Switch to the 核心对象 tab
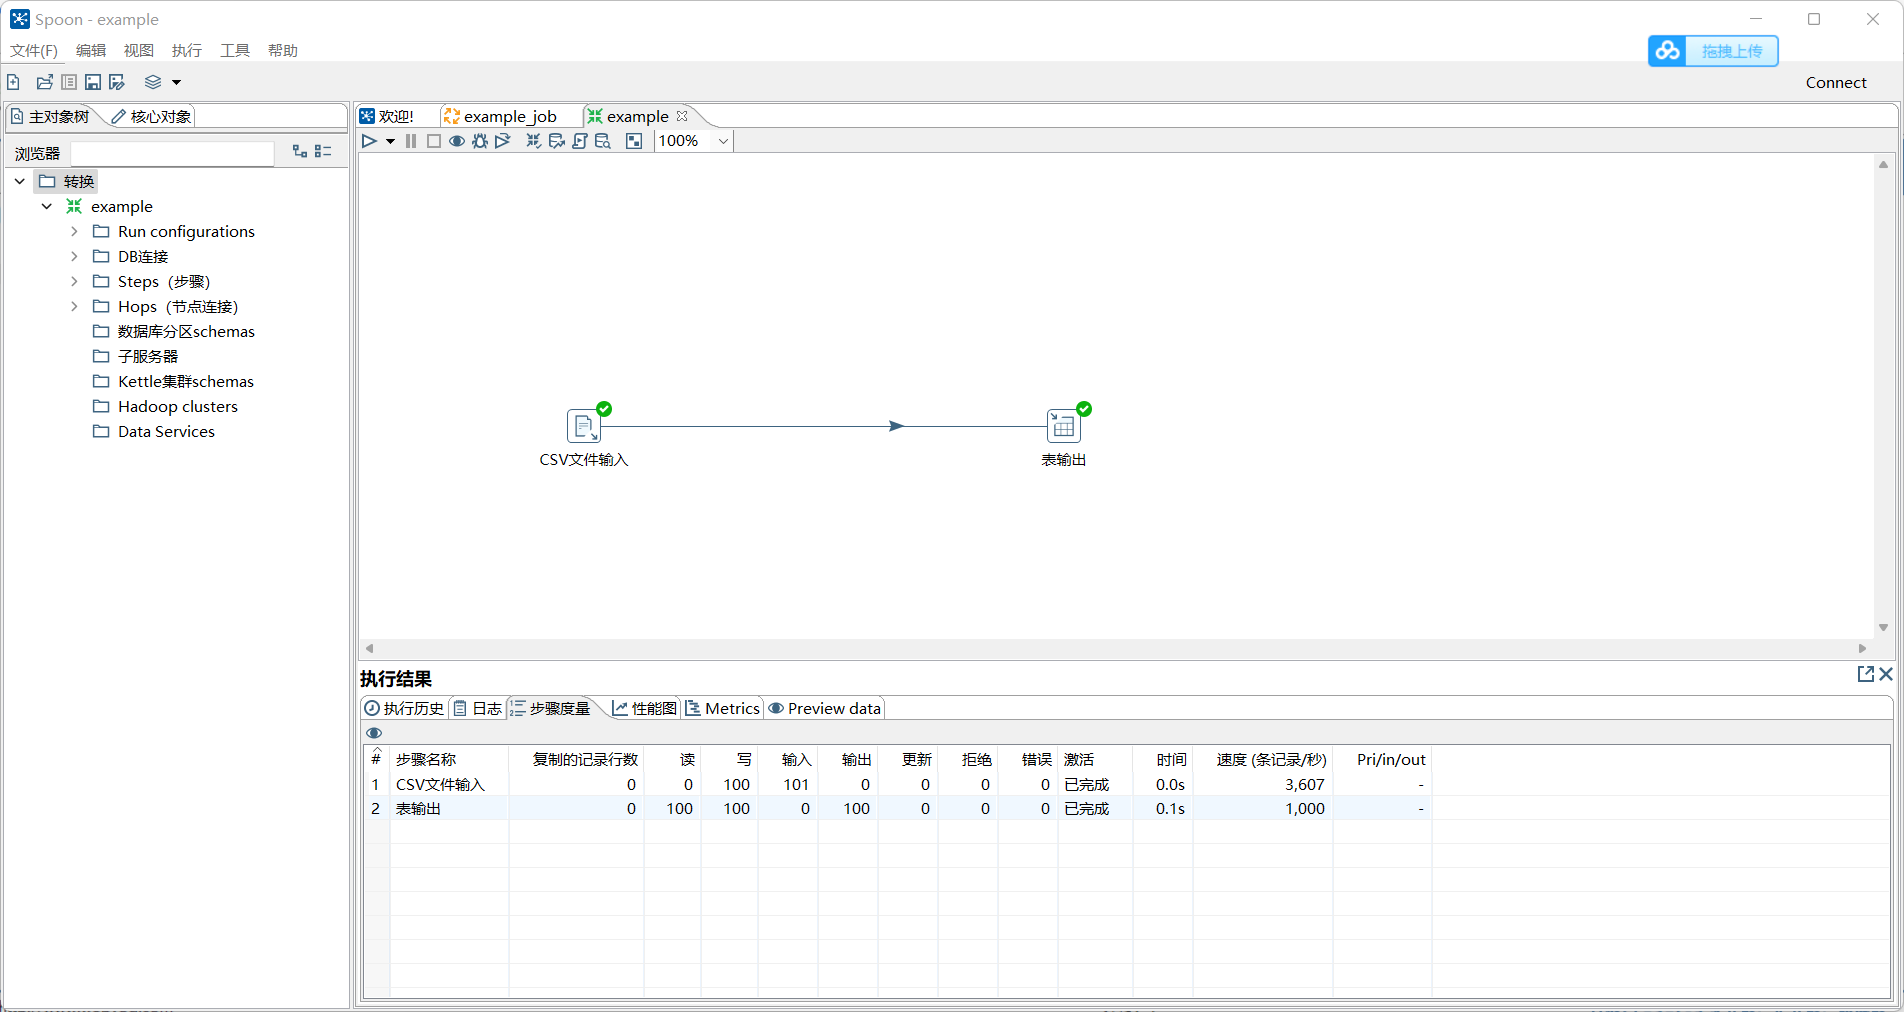The width and height of the screenshot is (1904, 1012). pyautogui.click(x=151, y=117)
